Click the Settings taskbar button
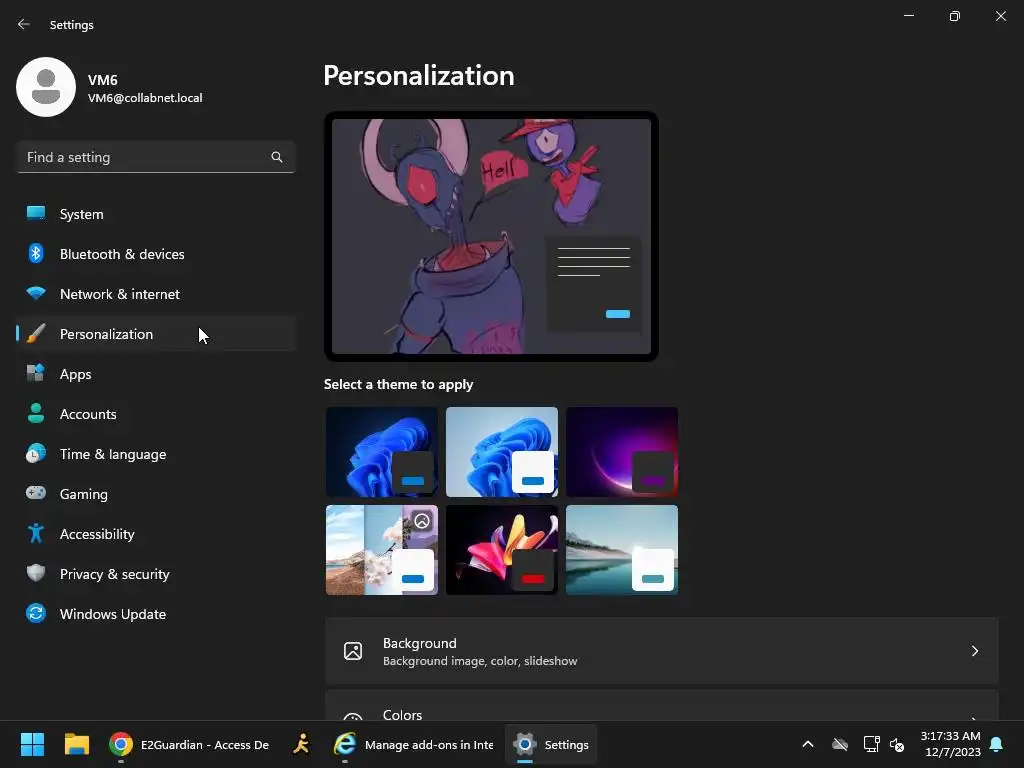 (551, 744)
